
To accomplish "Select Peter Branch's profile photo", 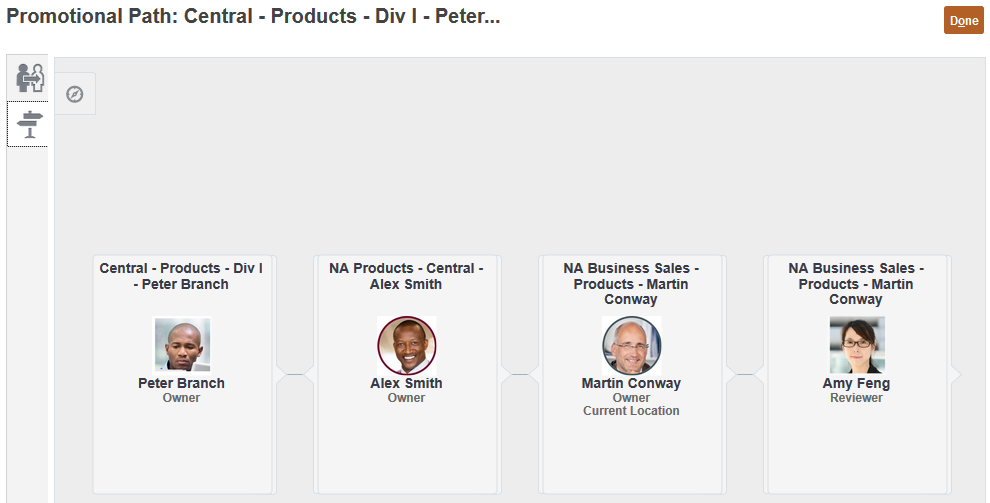I will coord(182,345).
